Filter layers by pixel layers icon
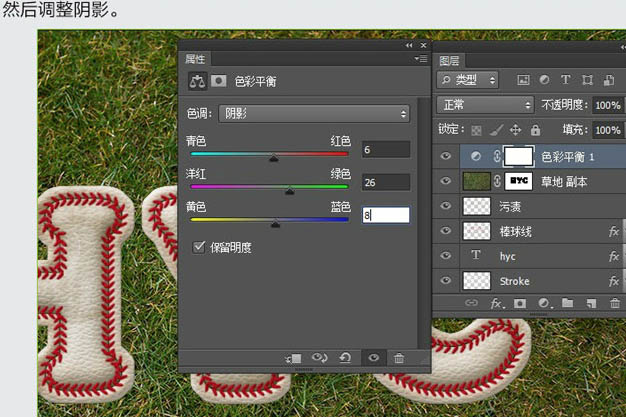 tap(523, 80)
